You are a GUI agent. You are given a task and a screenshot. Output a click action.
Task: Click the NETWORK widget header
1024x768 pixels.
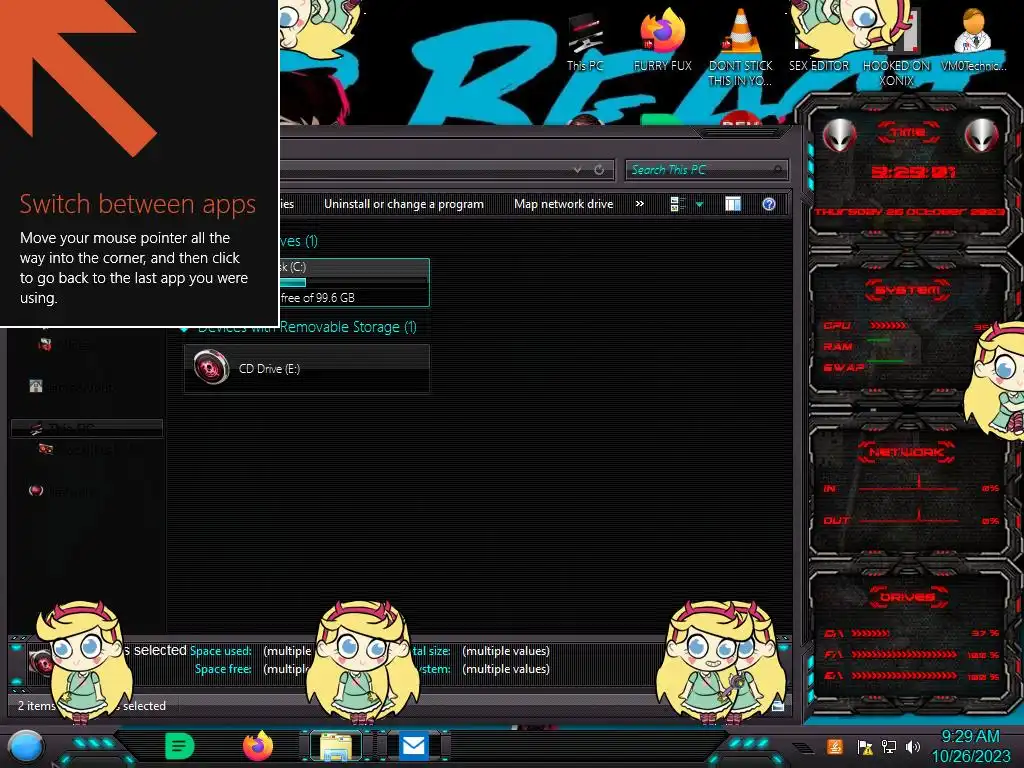[x=906, y=452]
